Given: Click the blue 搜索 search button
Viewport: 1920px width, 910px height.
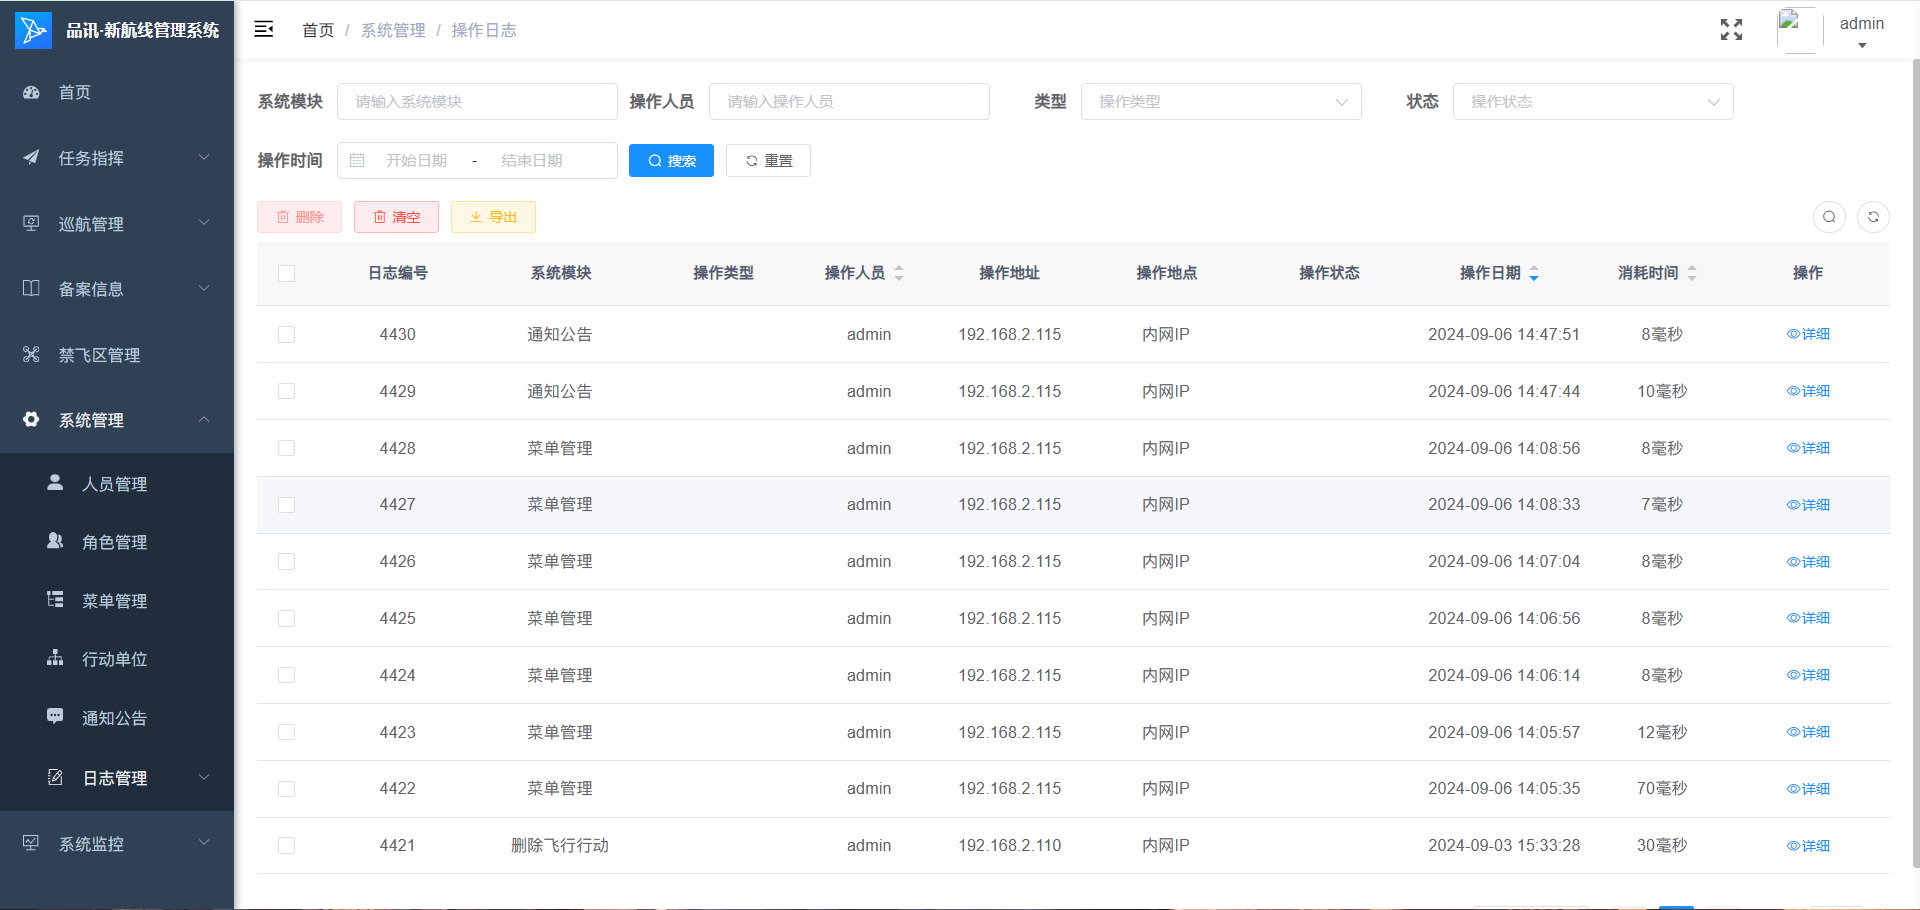Looking at the screenshot, I should coord(671,160).
